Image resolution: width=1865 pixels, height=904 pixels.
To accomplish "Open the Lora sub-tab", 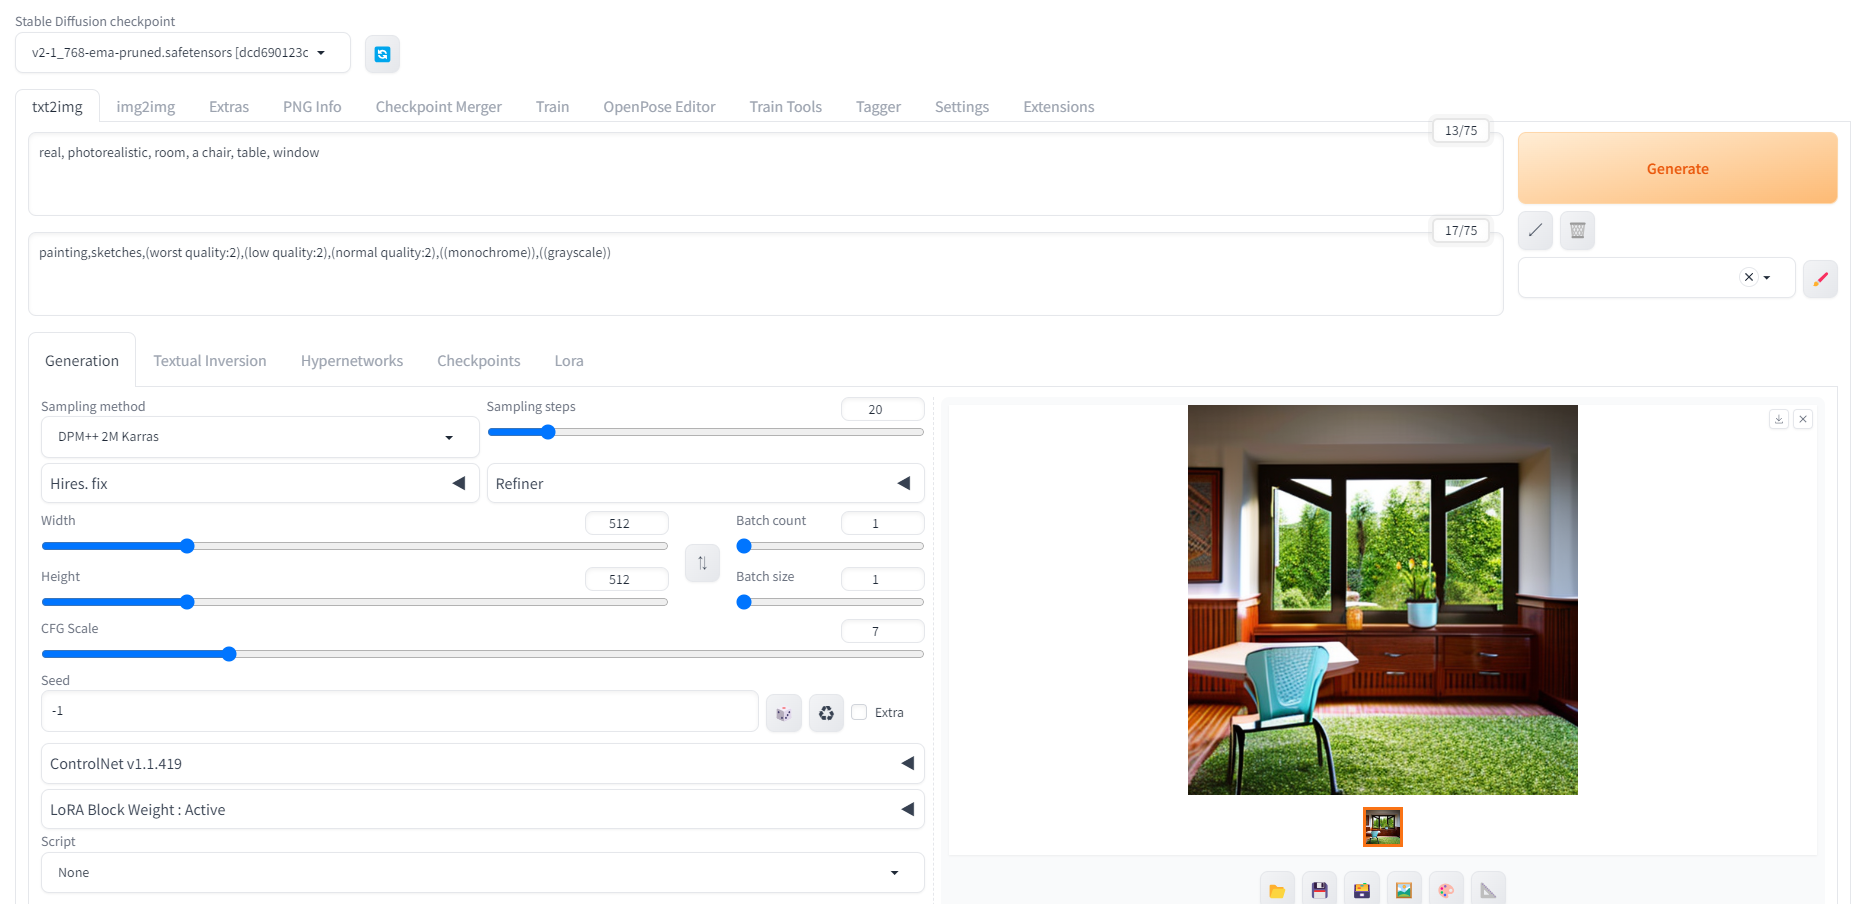I will point(569,361).
